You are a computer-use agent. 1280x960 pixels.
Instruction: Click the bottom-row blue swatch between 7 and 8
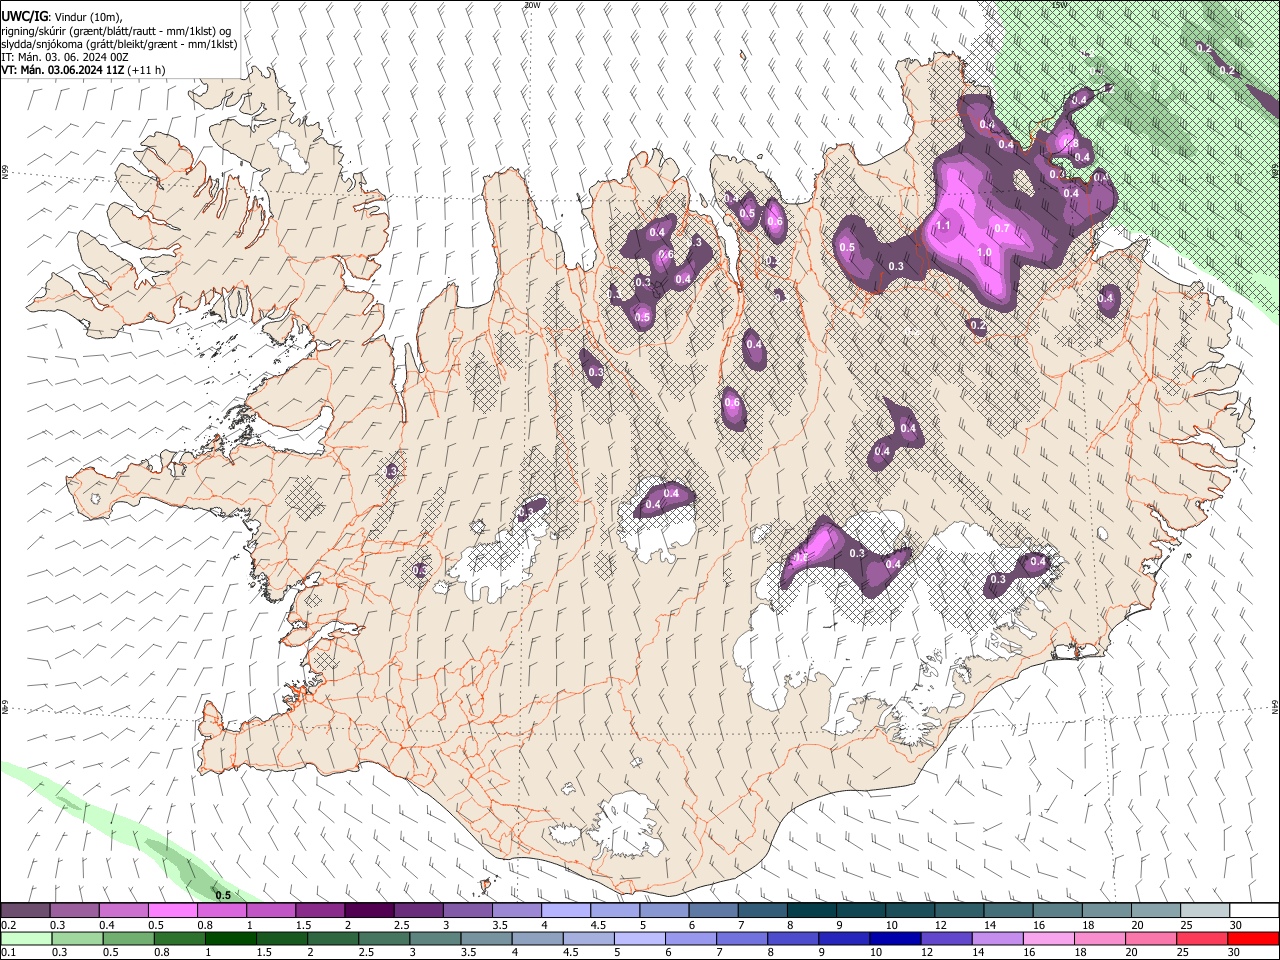click(x=741, y=938)
